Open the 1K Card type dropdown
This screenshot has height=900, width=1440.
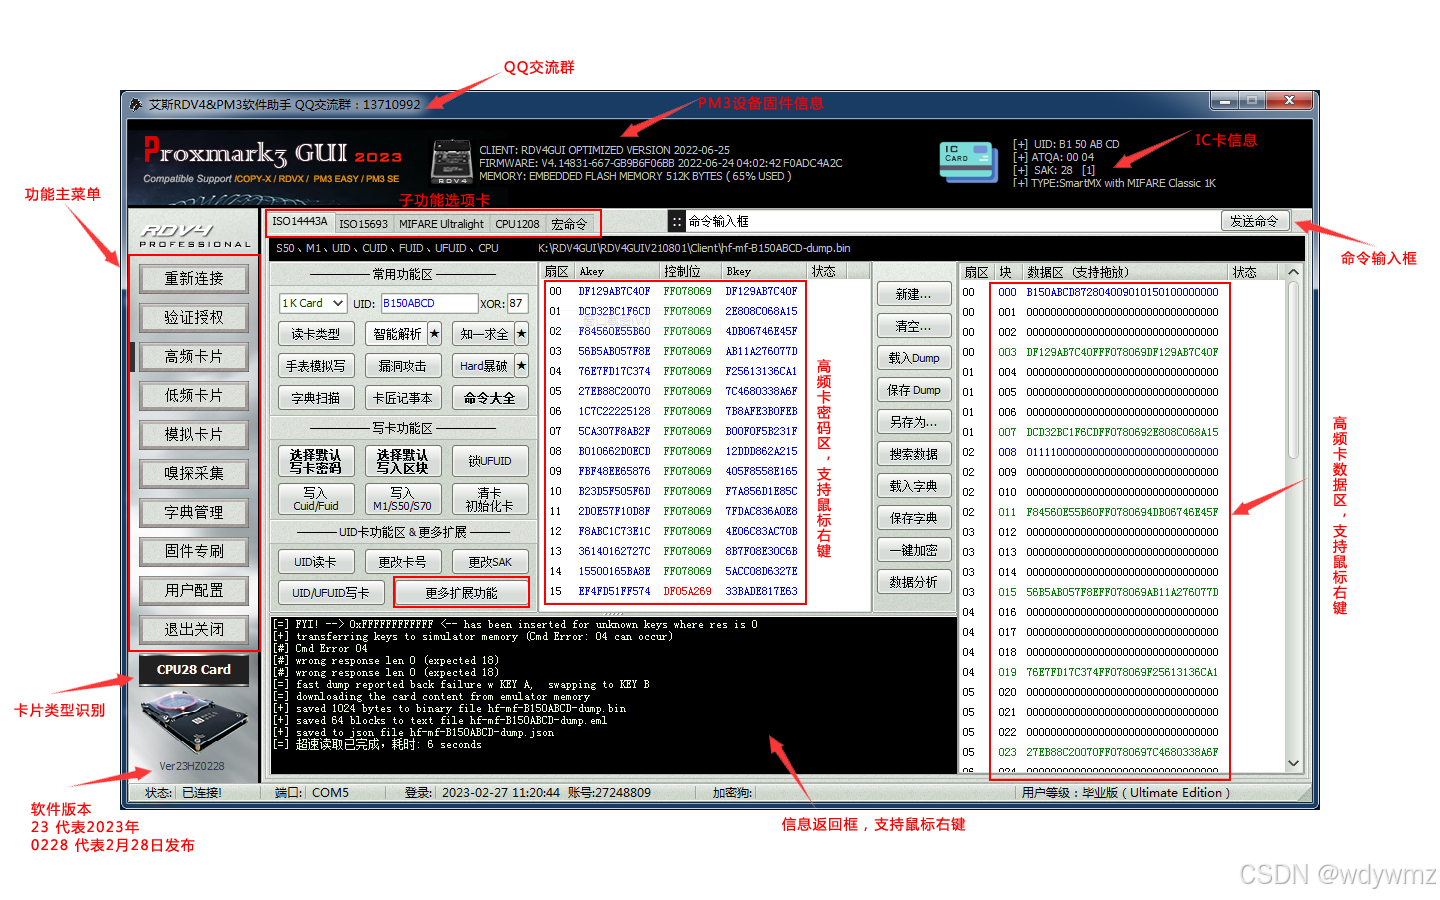point(313,303)
